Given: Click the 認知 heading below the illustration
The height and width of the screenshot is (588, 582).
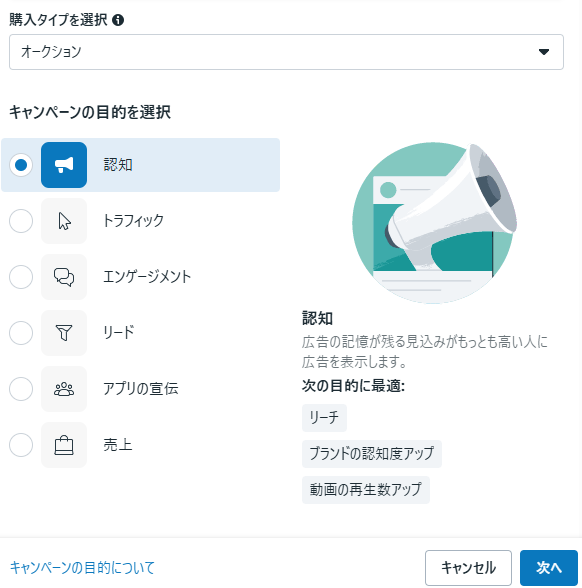Looking at the screenshot, I should [x=318, y=318].
